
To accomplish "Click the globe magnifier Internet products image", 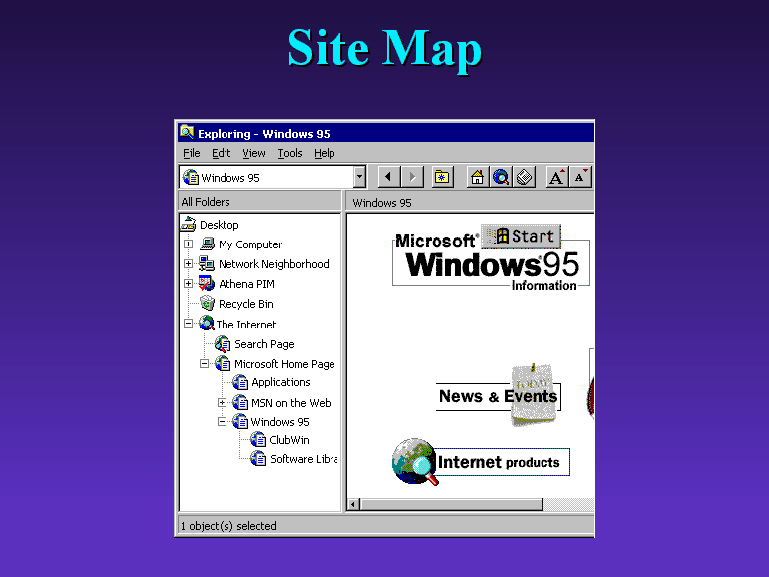I will (415, 461).
